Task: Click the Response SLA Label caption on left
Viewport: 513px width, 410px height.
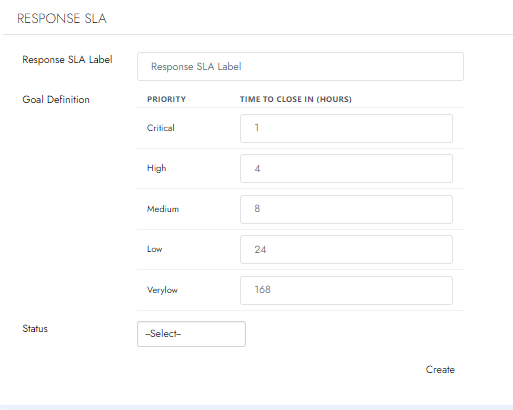Action: coord(67,59)
